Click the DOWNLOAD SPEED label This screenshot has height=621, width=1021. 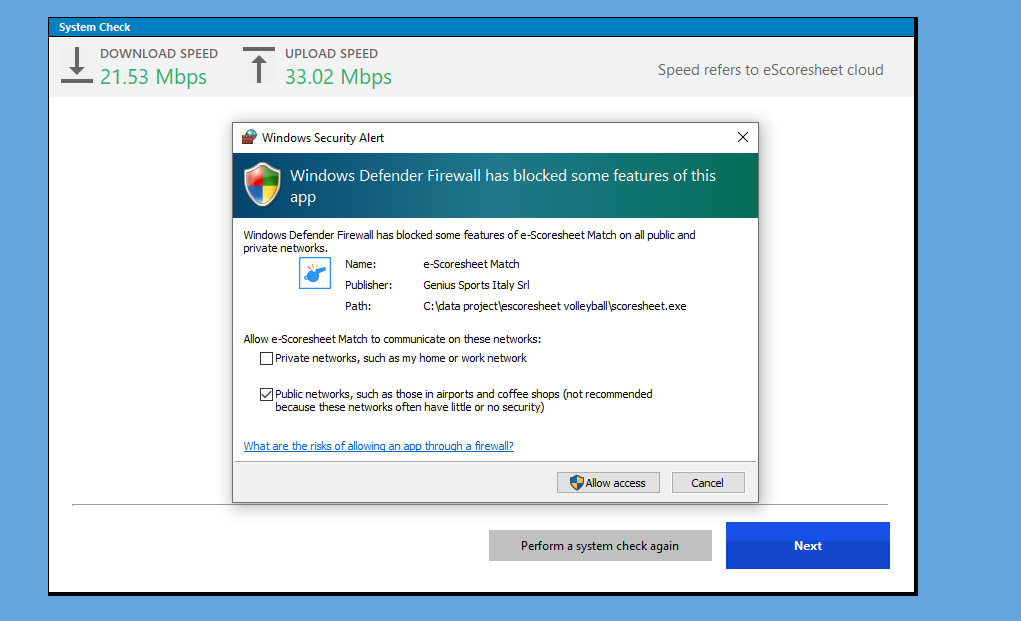[x=159, y=53]
